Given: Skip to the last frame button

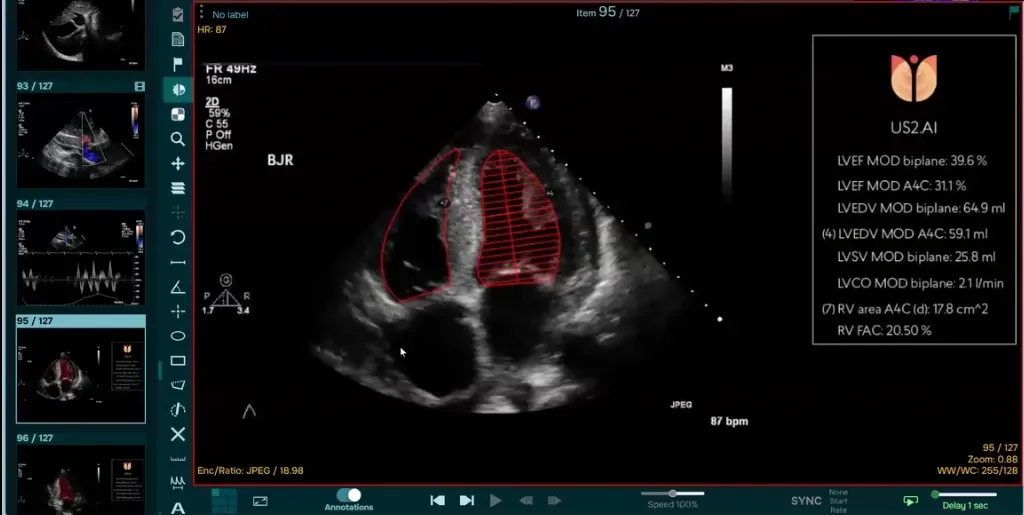Looking at the screenshot, I should [467, 501].
